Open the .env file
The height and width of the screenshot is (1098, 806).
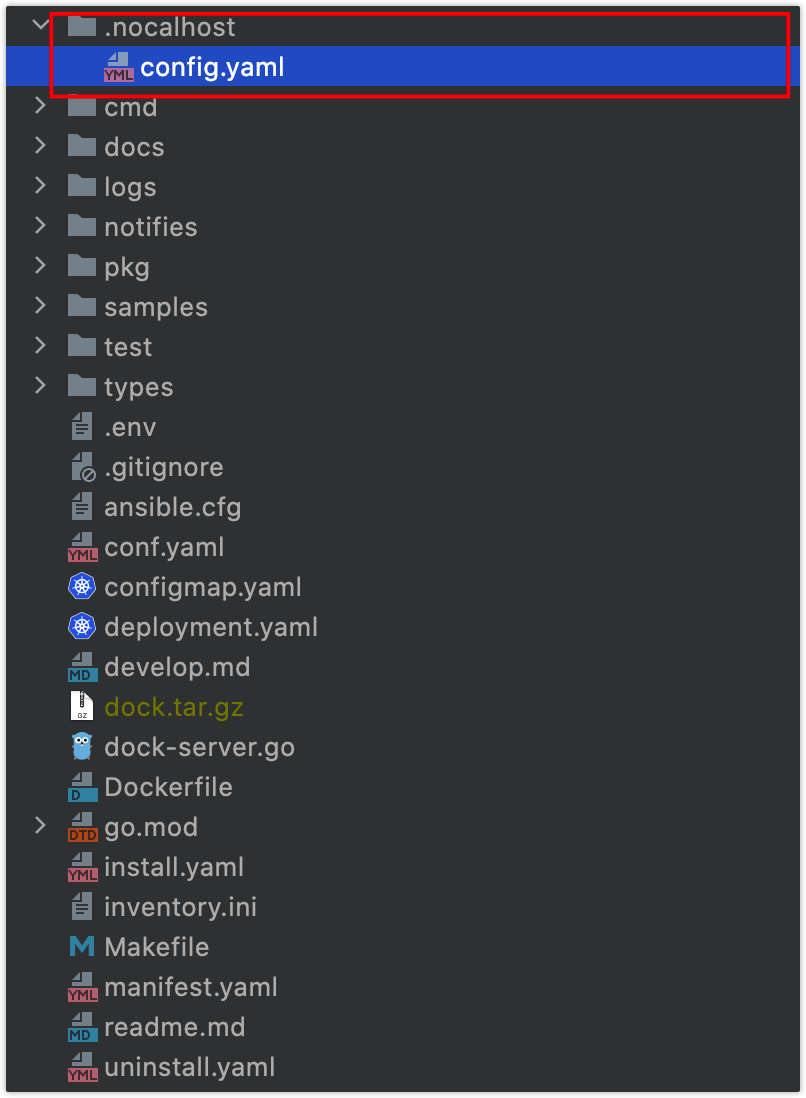(x=131, y=427)
